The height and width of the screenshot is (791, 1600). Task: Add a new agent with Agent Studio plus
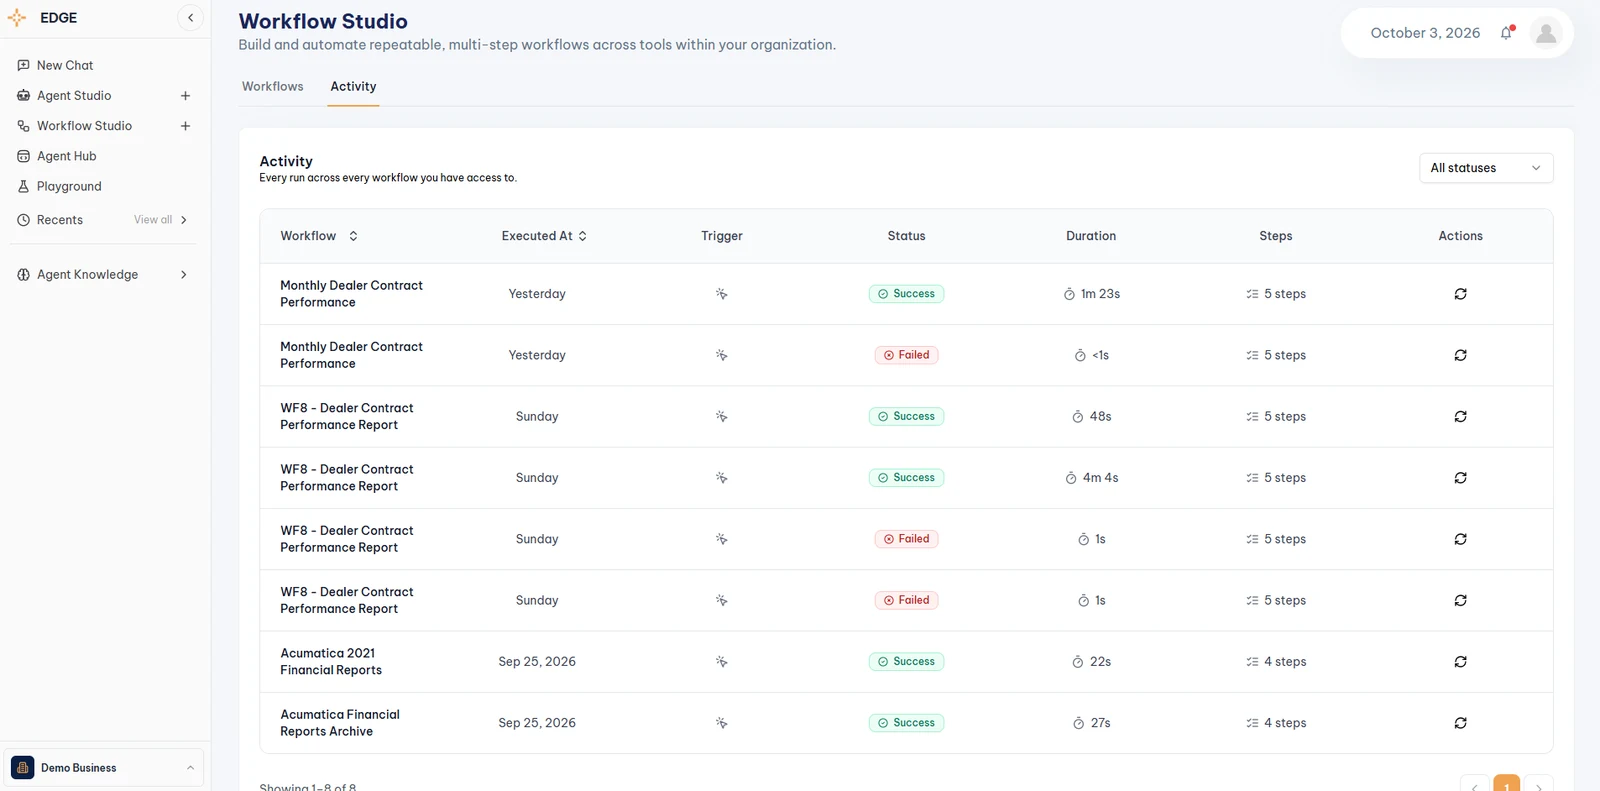pyautogui.click(x=185, y=96)
